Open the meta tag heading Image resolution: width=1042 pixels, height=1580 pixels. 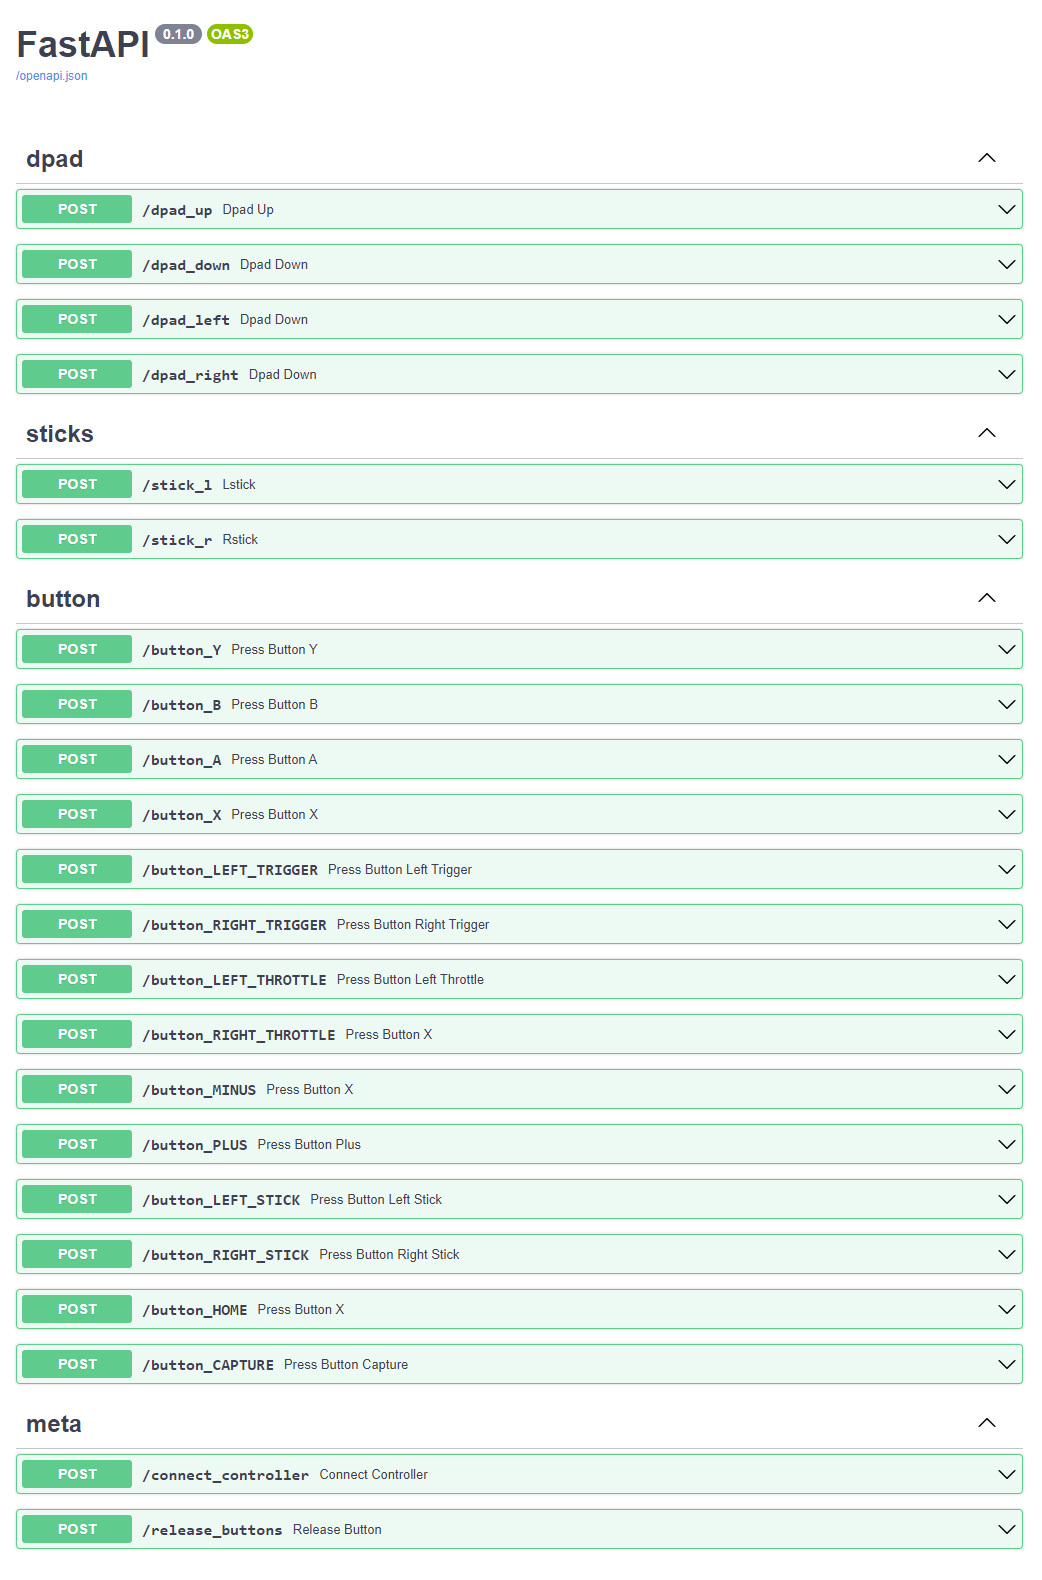coord(54,1424)
